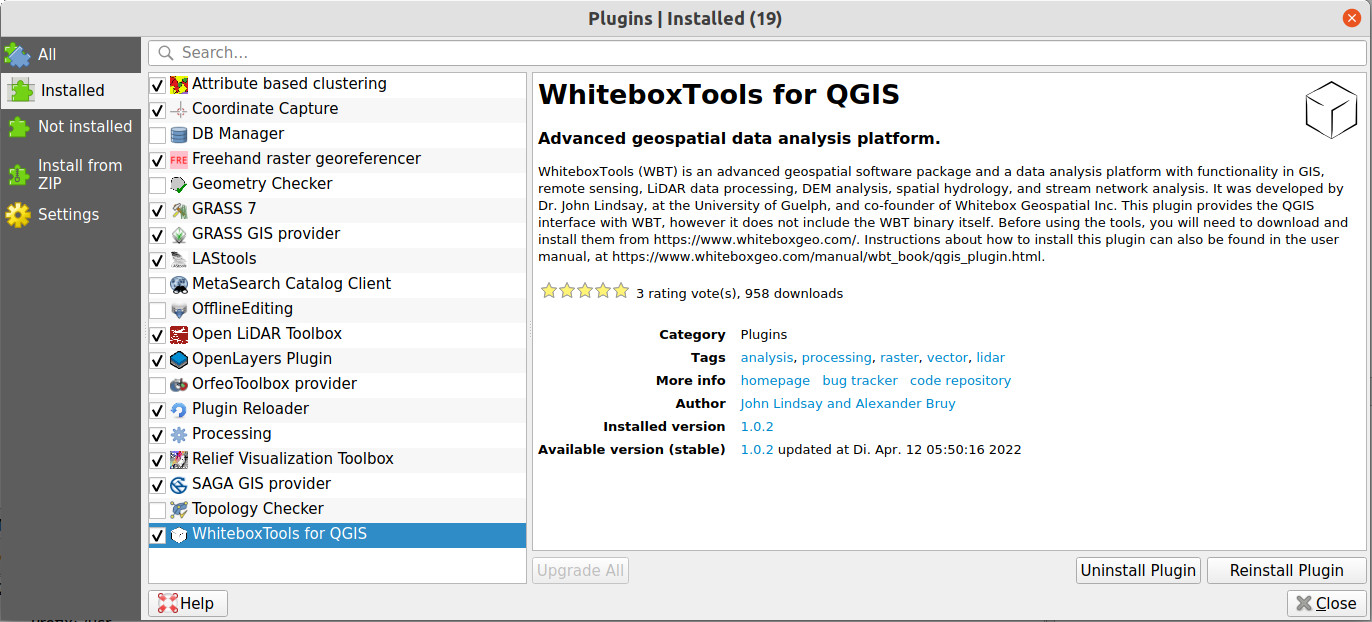Click the processing tag link
The width and height of the screenshot is (1372, 622).
[x=836, y=357]
